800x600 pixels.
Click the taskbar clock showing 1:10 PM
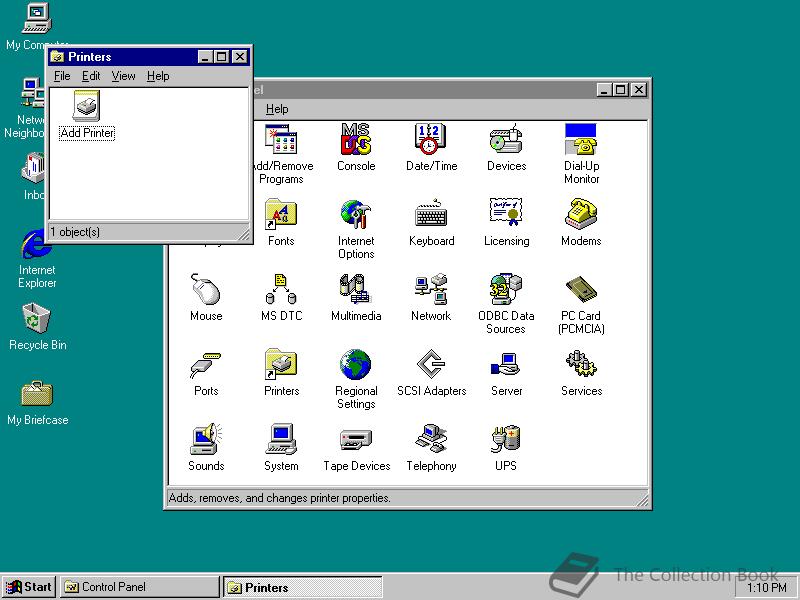[766, 588]
